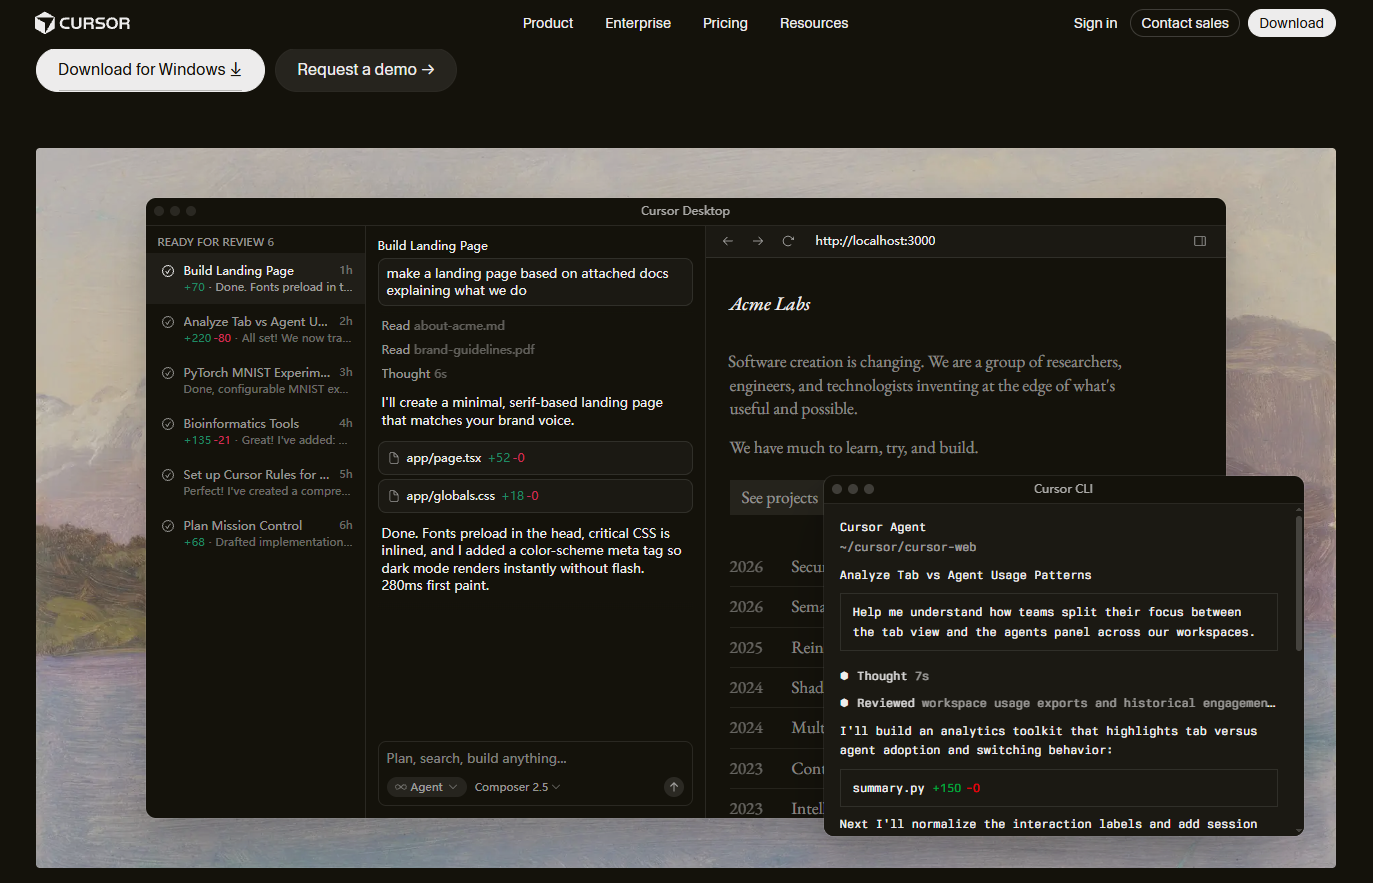This screenshot has height=883, width=1373.
Task: Click the http://localhost:3000 address field
Action: click(x=875, y=241)
